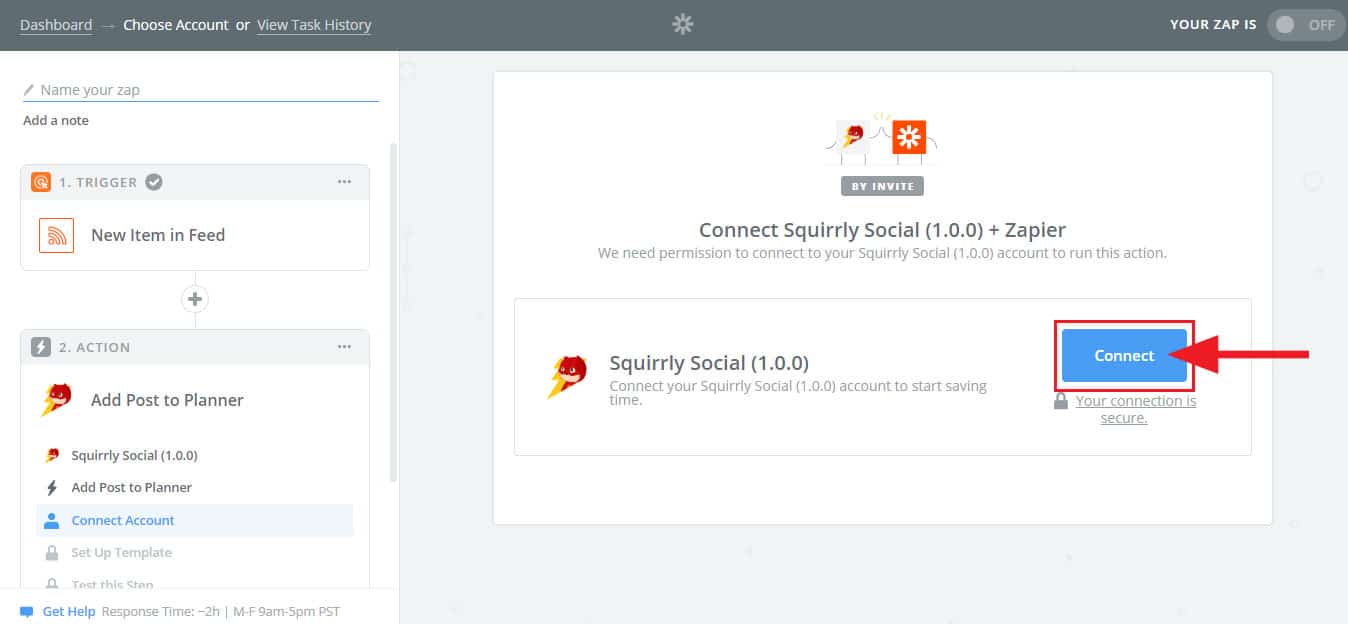Click the lightning action step badge icon
Image resolution: width=1348 pixels, height=624 pixels.
pyautogui.click(x=41, y=347)
